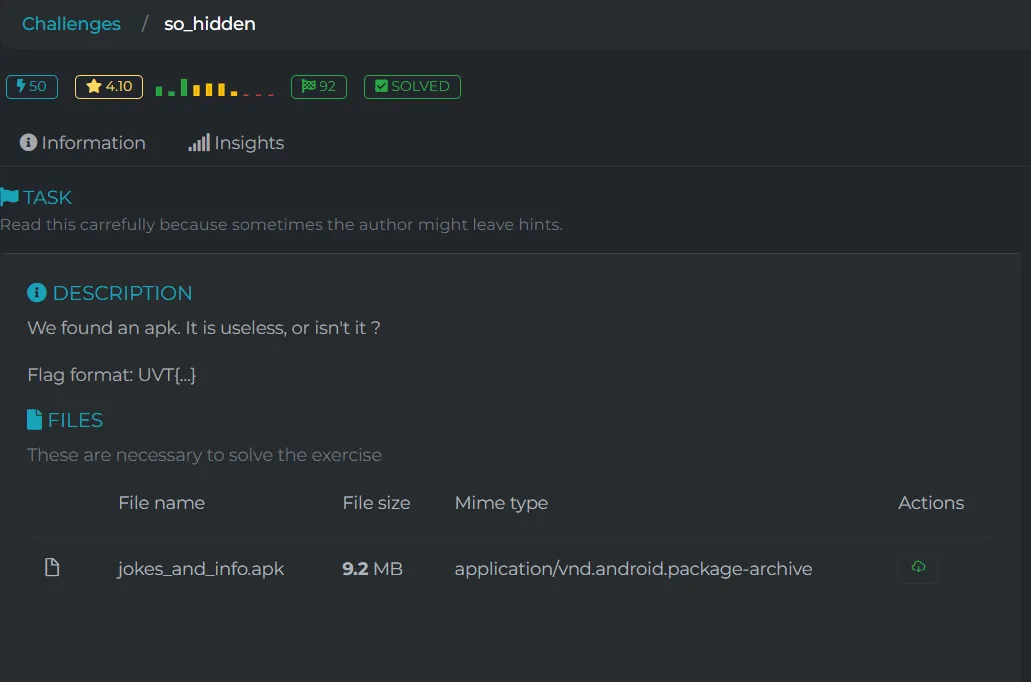Click the TASK flag icon
The height and width of the screenshot is (682, 1031).
point(9,197)
